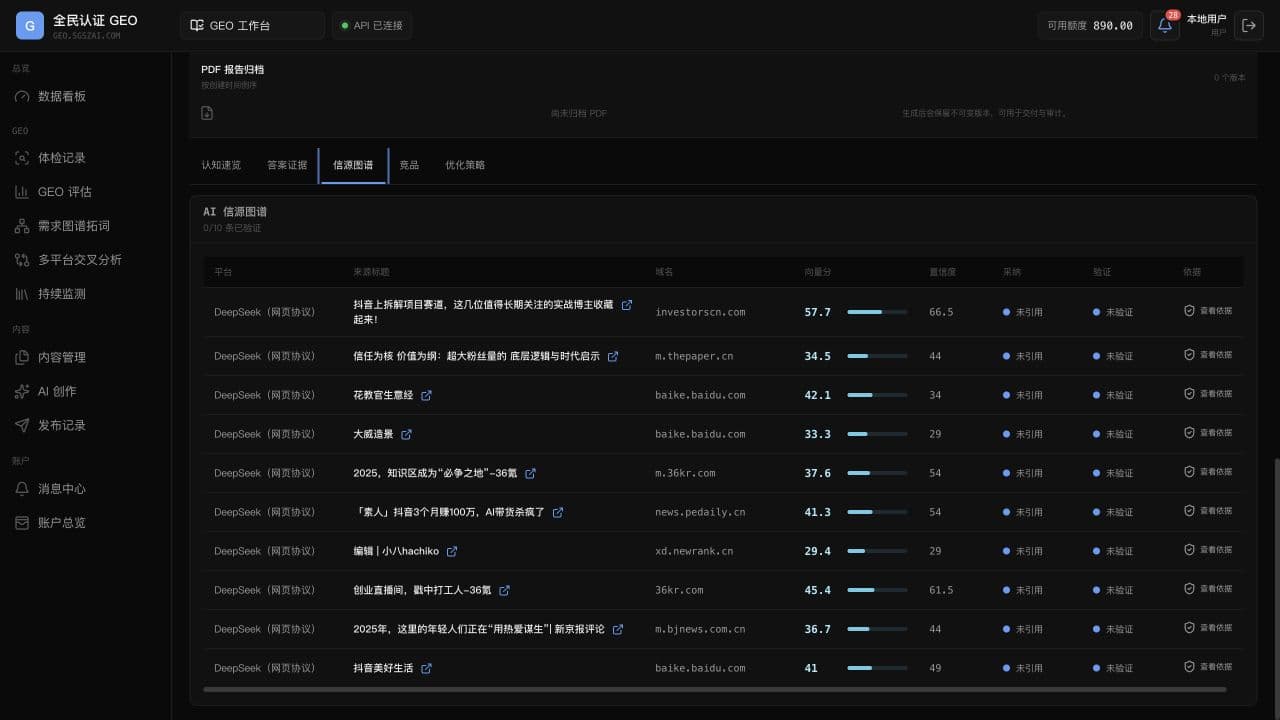
Task: Open external link icon for 大威造景
Action: [x=406, y=434]
